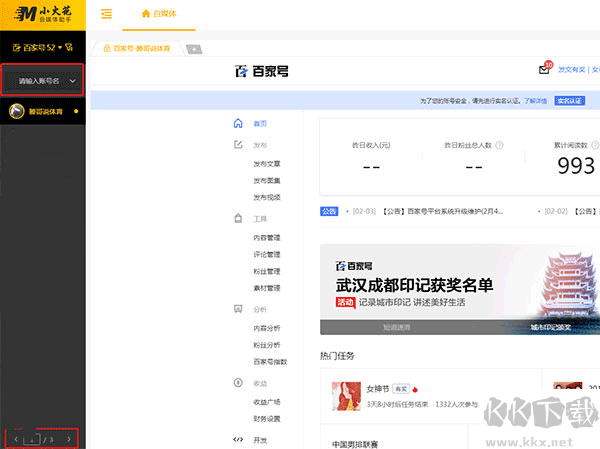Click help icon next to 累计阅读数
The image size is (600, 449).
pos(595,145)
